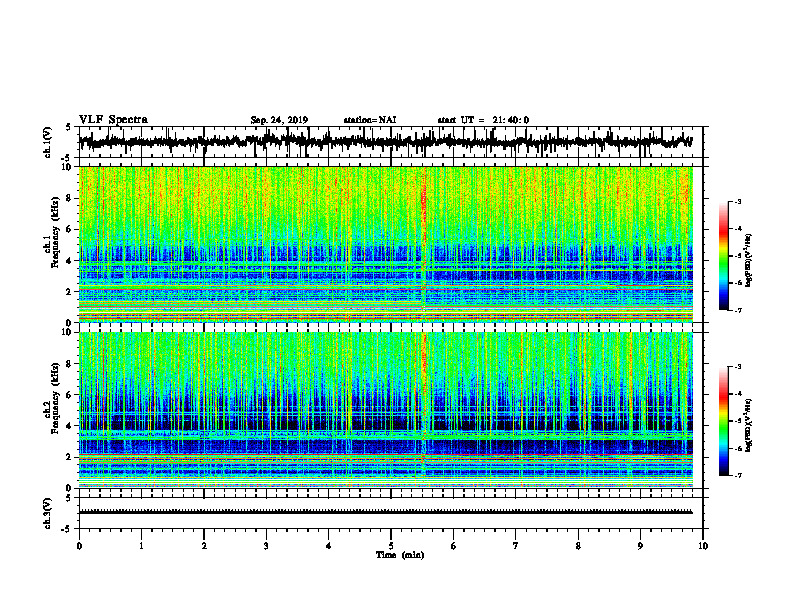
Task: Click the "10" time axis tick label
Action: click(x=703, y=546)
